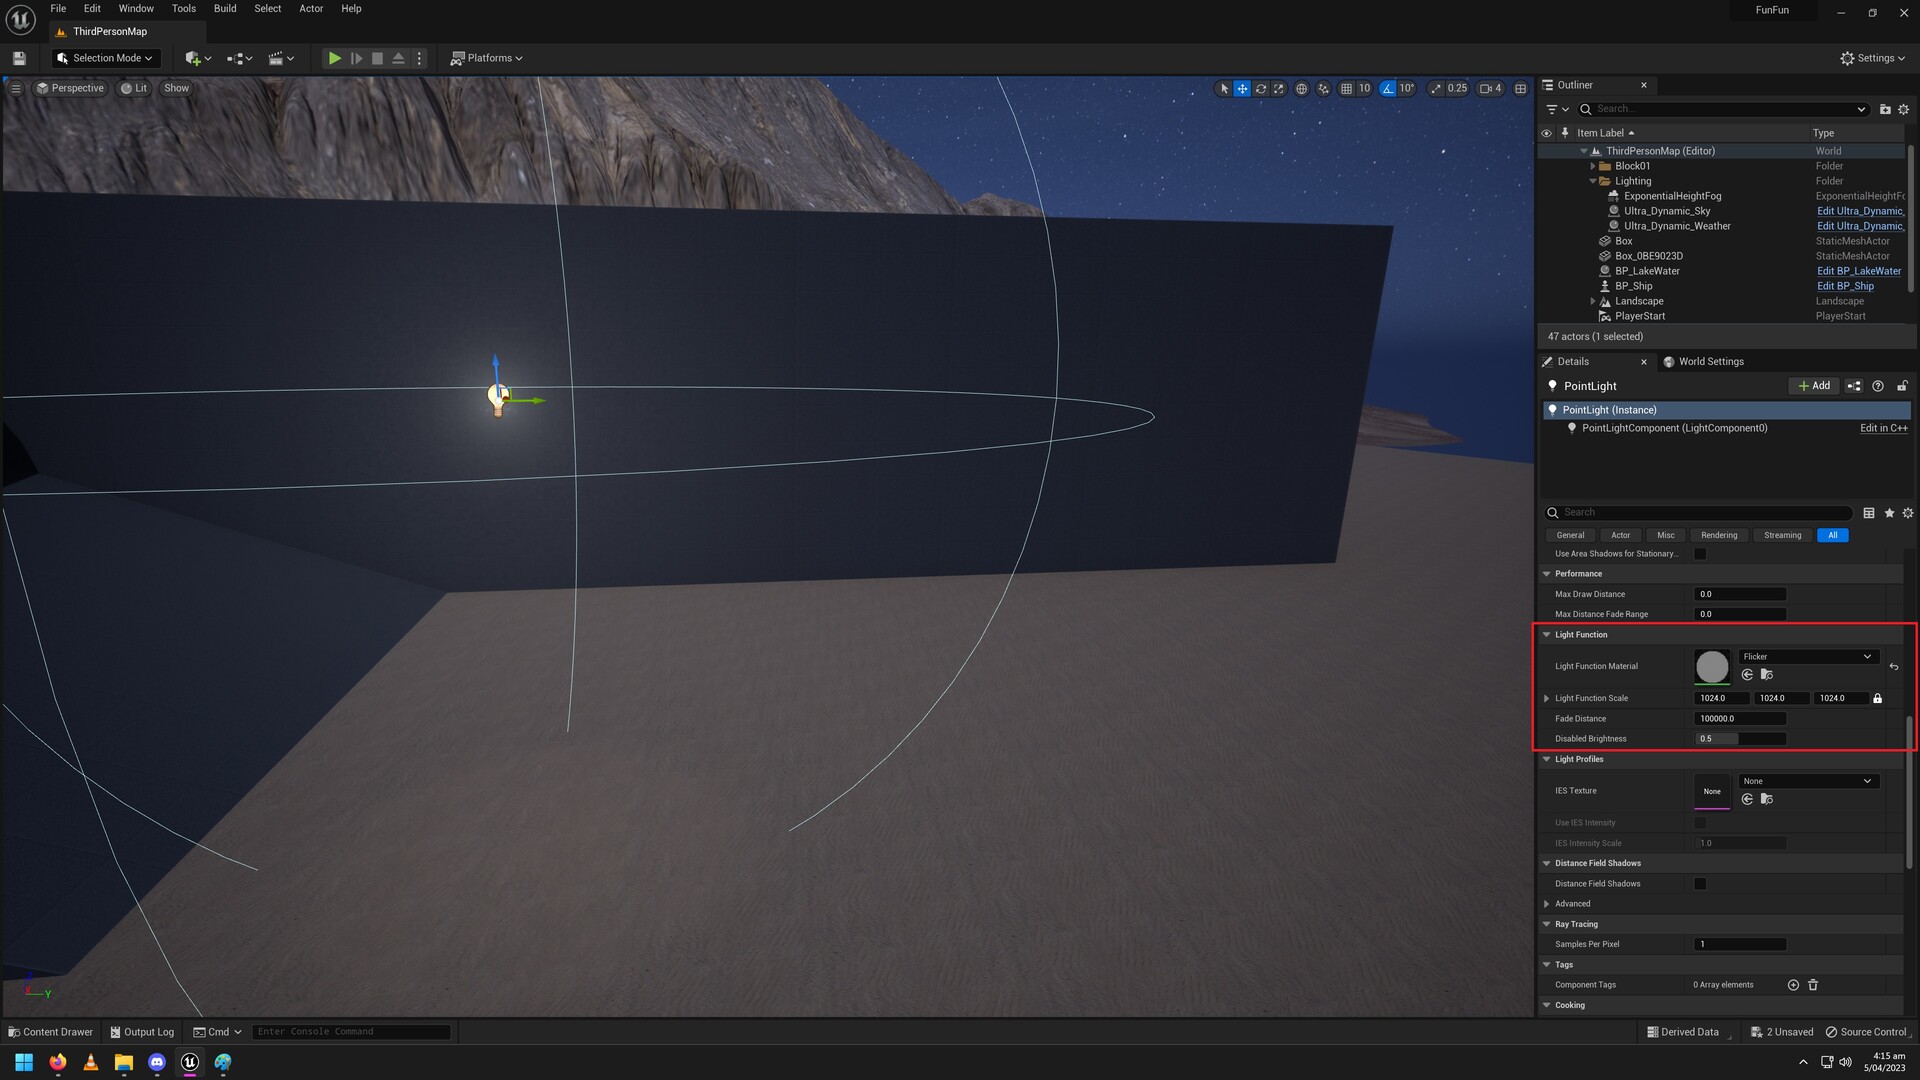Unlock the Light Function Scale axis lock
This screenshot has height=1080, width=1920.
click(1878, 698)
